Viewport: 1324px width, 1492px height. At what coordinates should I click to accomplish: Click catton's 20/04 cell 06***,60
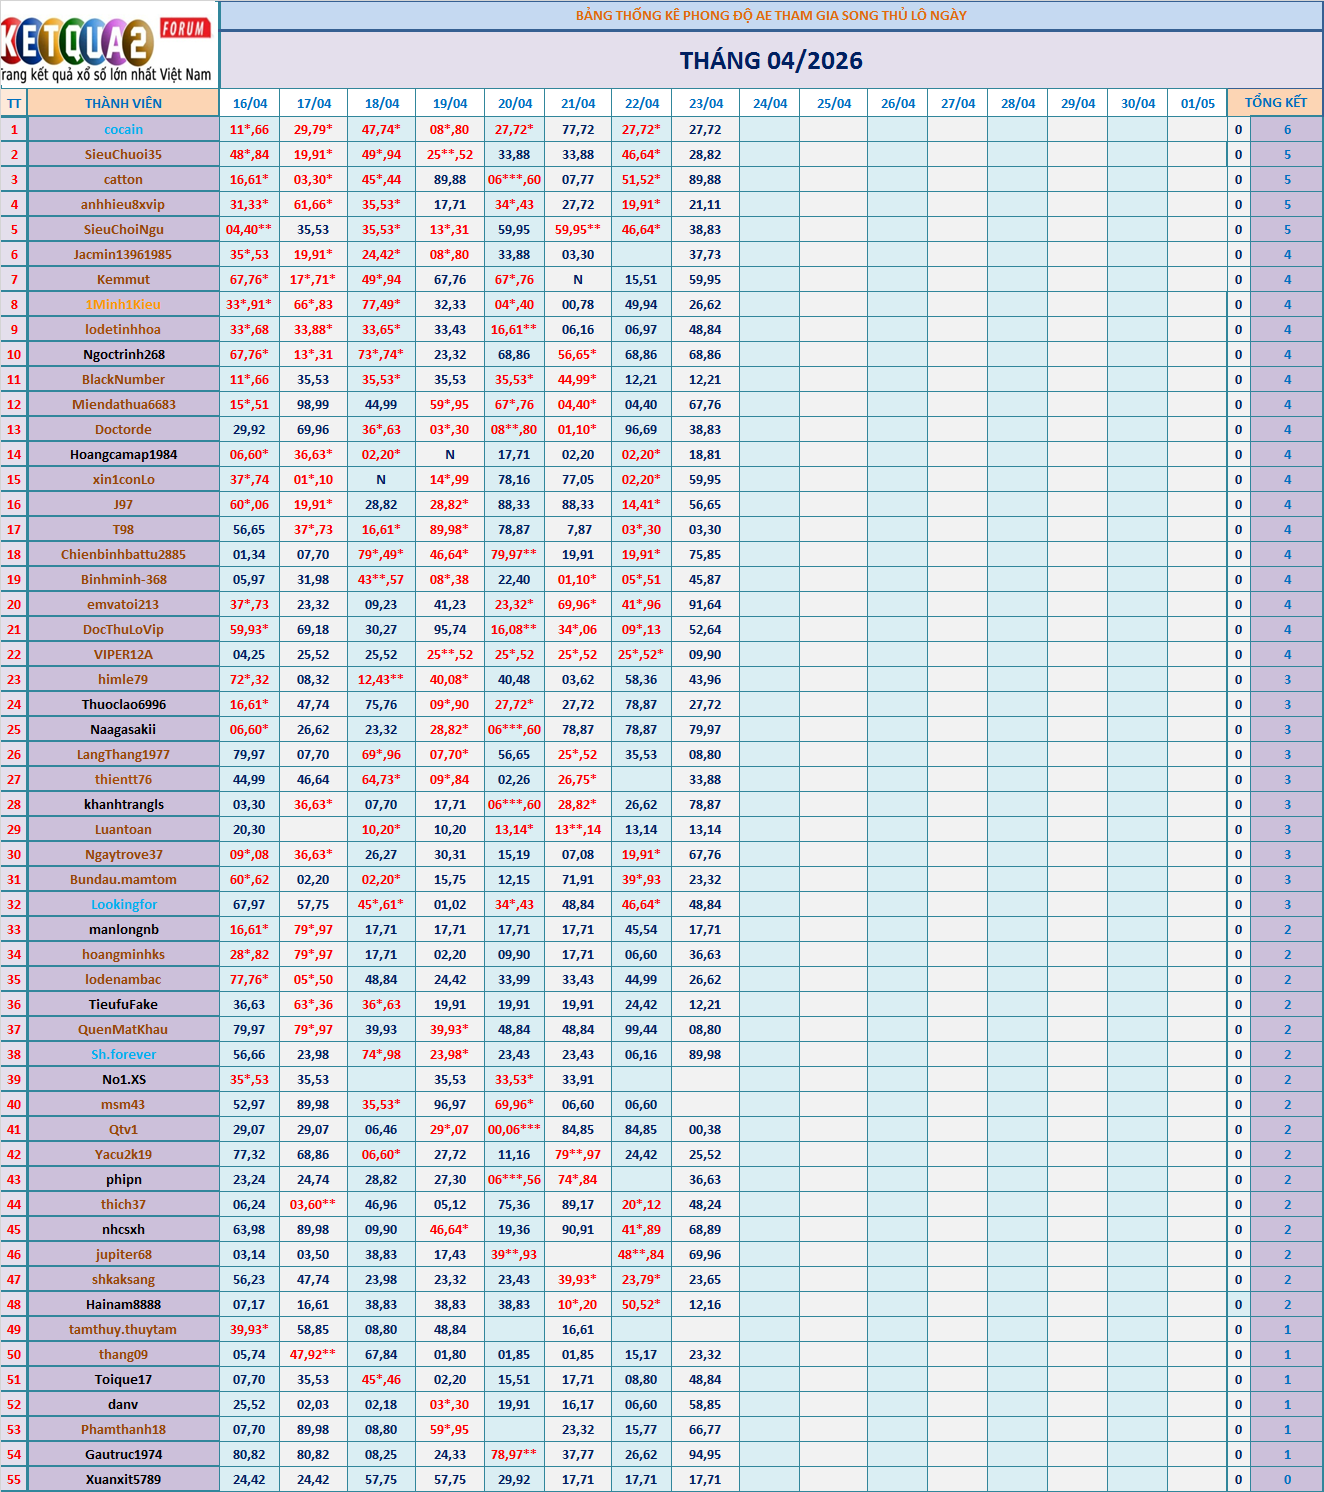(515, 179)
